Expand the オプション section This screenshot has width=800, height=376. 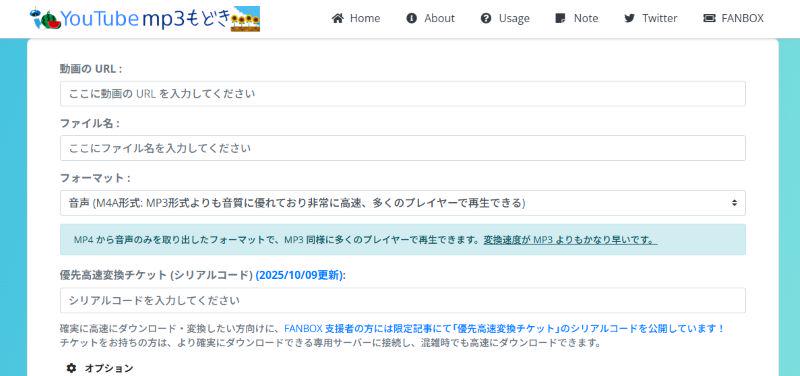tap(101, 368)
